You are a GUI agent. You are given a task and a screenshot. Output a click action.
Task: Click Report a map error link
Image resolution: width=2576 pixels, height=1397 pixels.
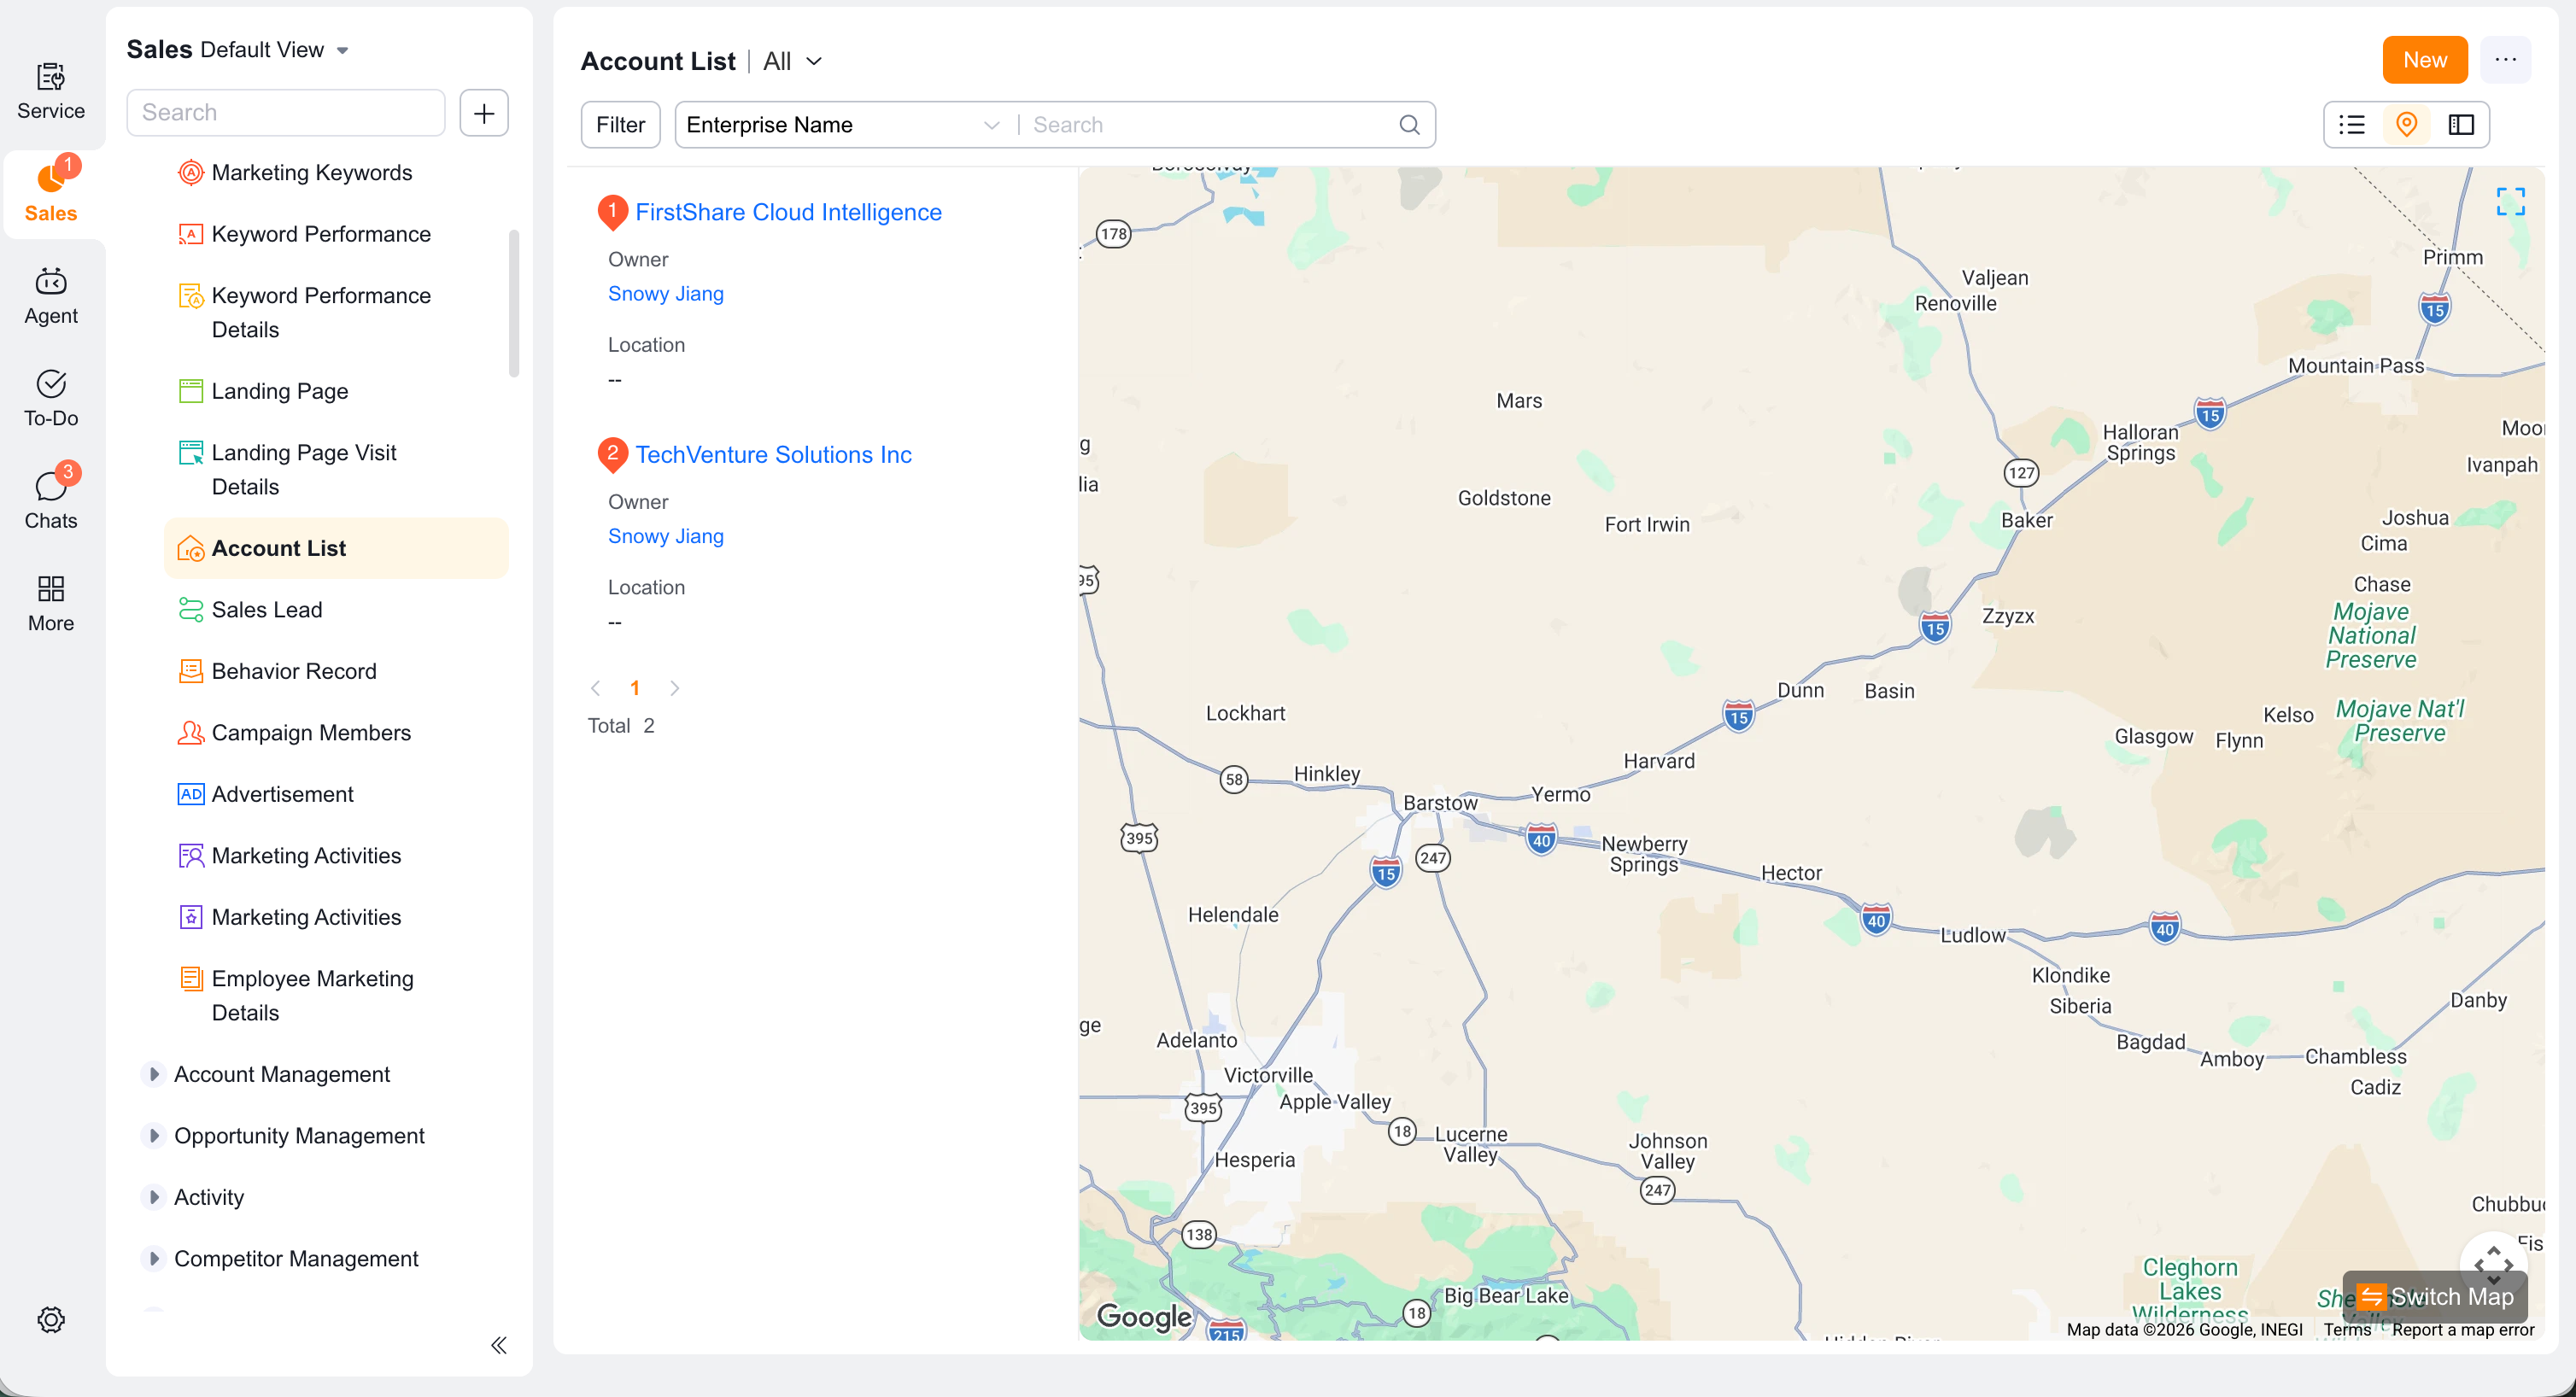pyautogui.click(x=2462, y=1330)
